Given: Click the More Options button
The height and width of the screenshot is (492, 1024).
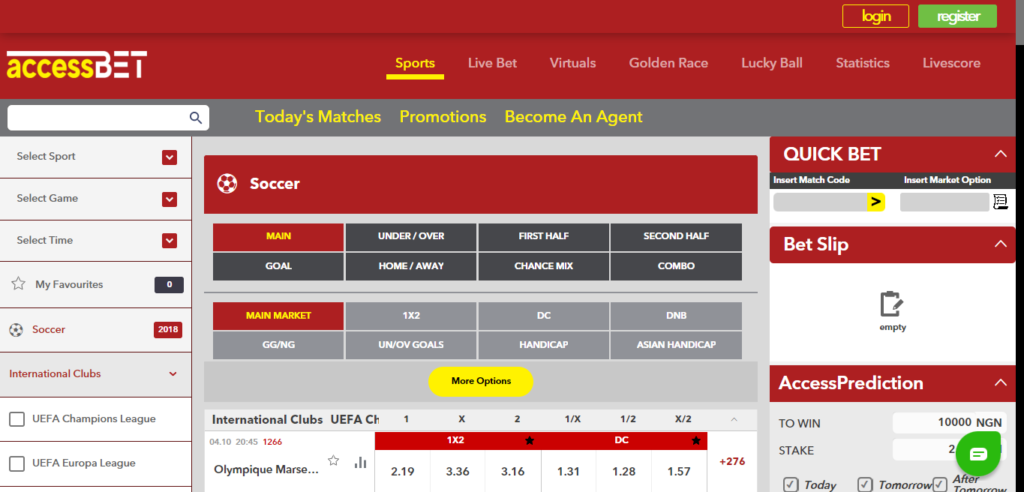Looking at the screenshot, I should (481, 382).
